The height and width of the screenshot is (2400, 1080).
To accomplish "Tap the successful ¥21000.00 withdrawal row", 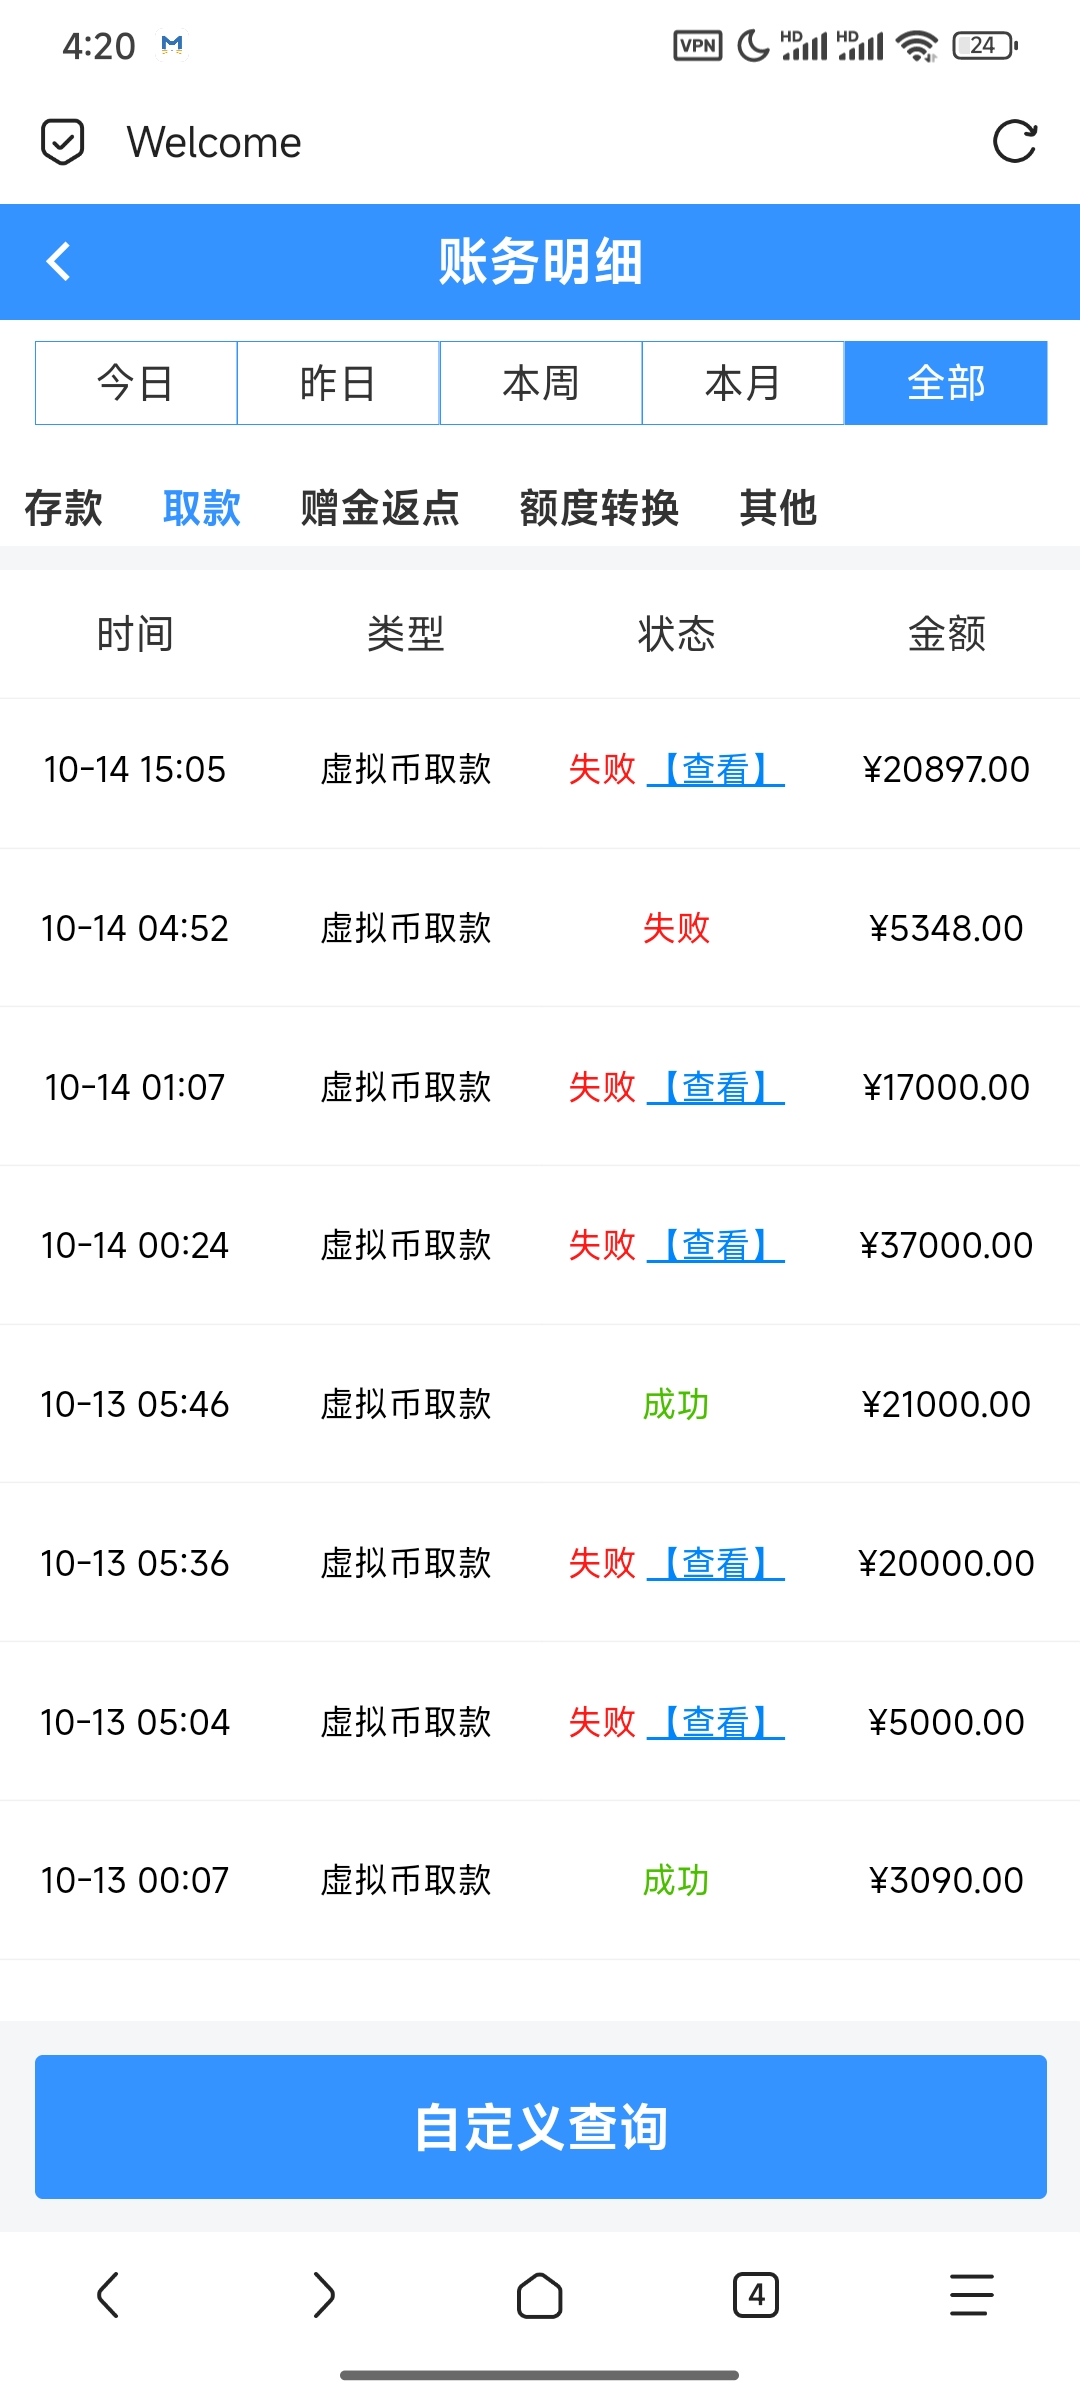I will [540, 1404].
